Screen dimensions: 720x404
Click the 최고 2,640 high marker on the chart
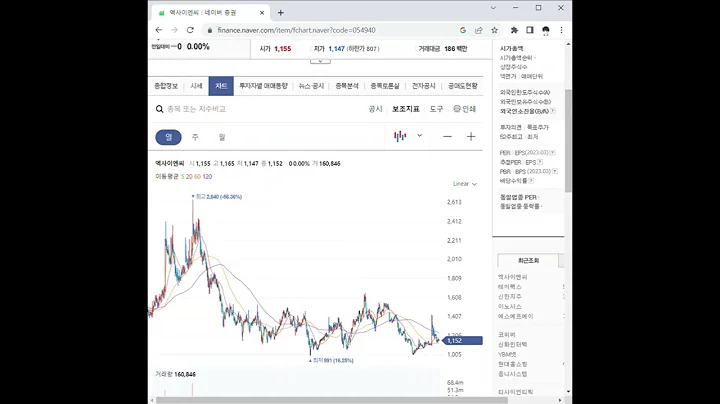(217, 196)
